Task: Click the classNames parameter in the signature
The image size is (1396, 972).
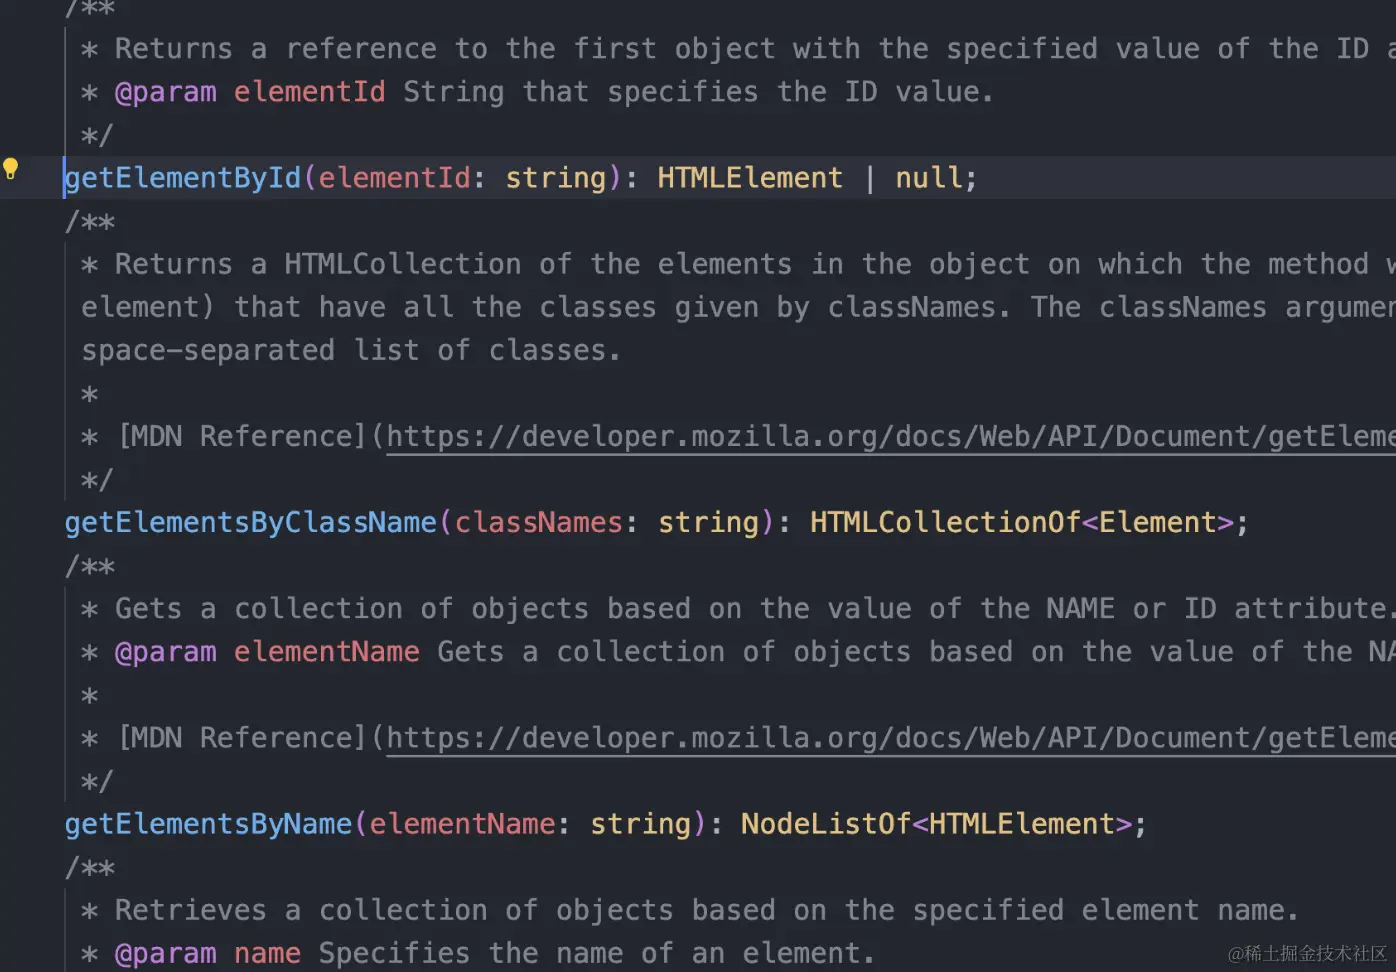Action: pyautogui.click(x=539, y=522)
